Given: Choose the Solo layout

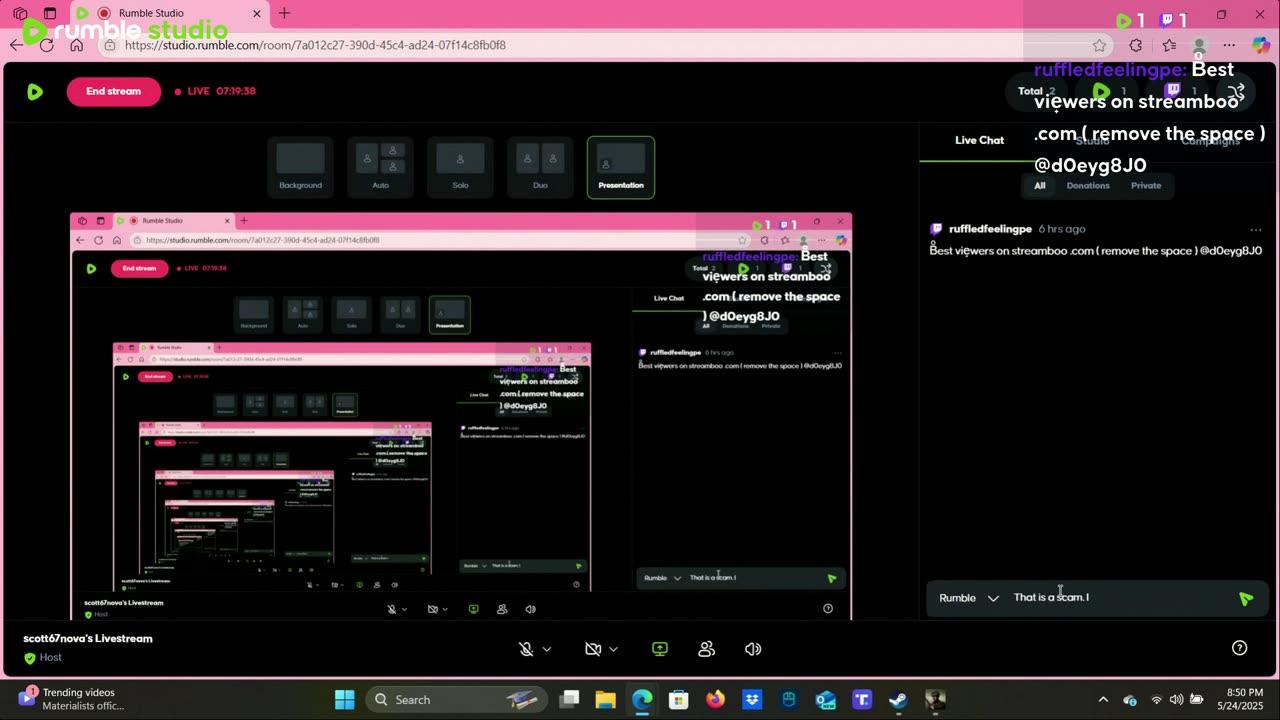Looking at the screenshot, I should coord(460,167).
